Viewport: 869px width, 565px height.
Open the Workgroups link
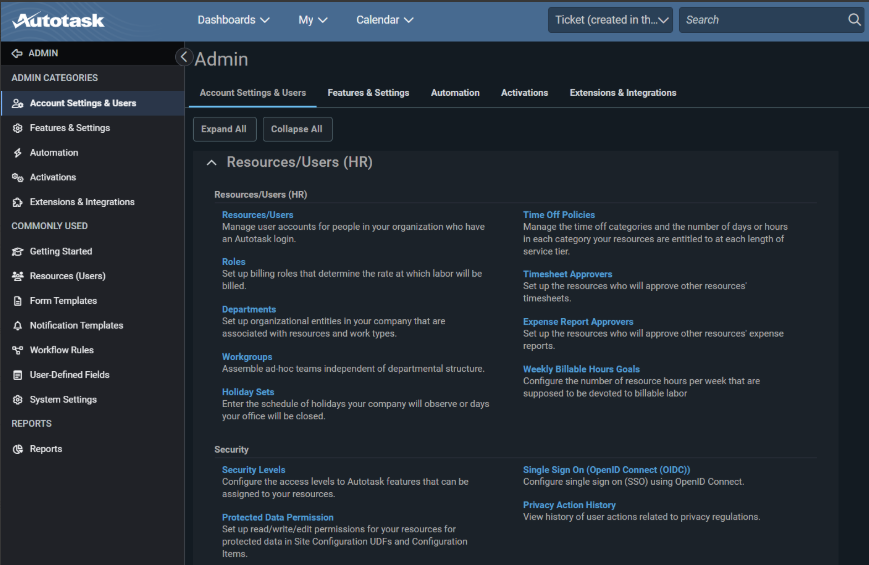(247, 357)
